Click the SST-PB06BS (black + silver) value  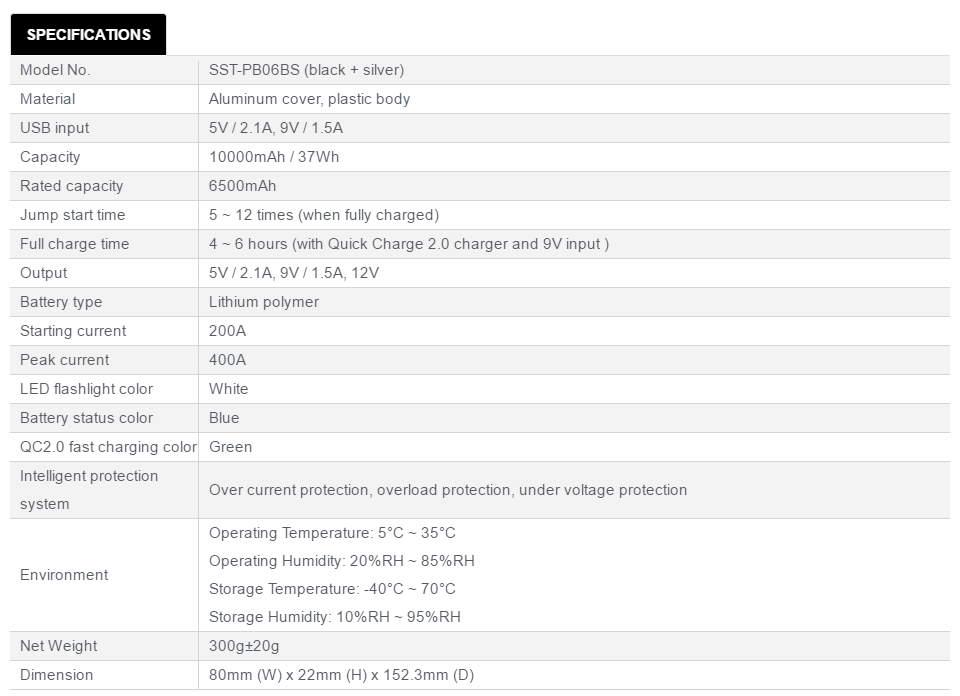306,70
